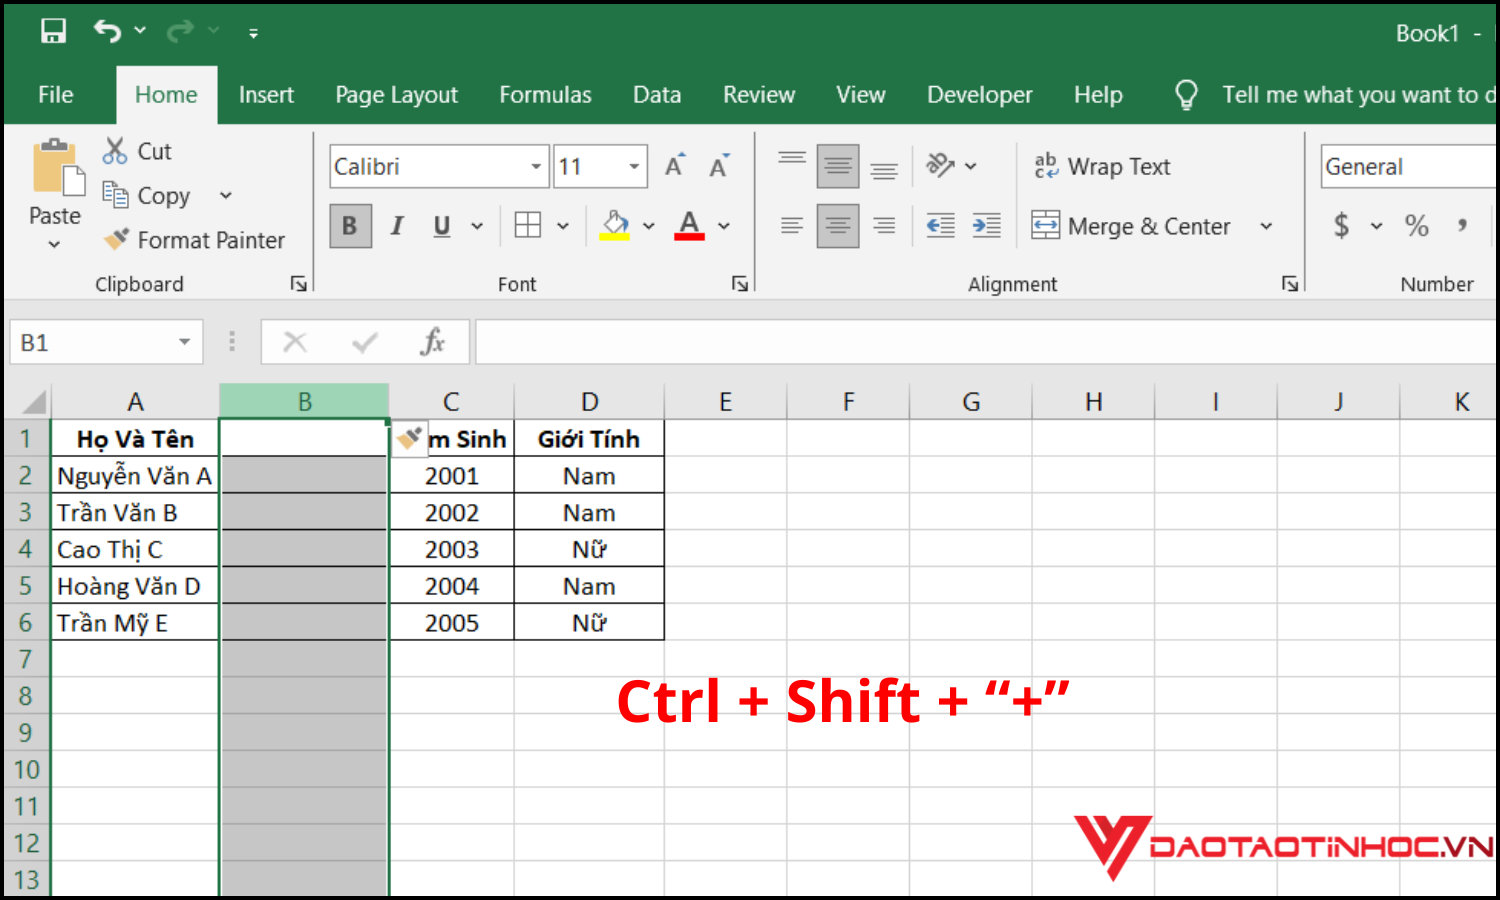Screen dimensions: 1500x900
Task: Open the font size dropdown
Action: pos(634,166)
